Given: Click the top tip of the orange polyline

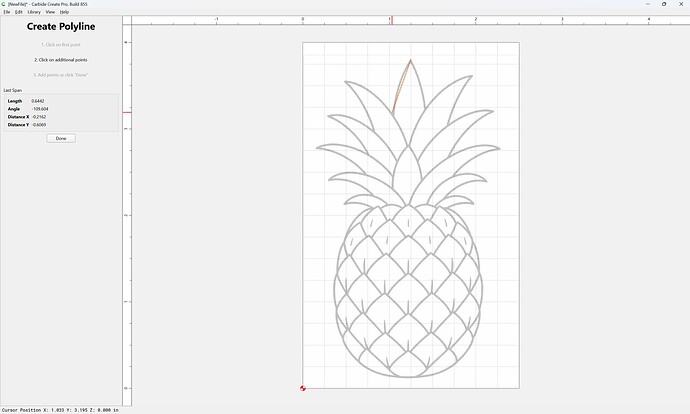Looking at the screenshot, I should [411, 60].
